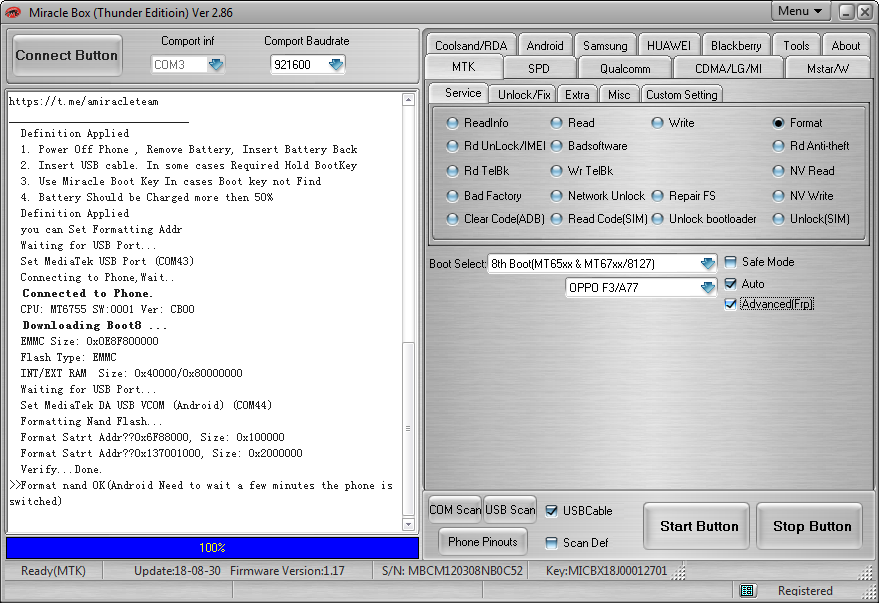Open the Menu dropdown in title bar
Screen dimensions: 879x603
799,11
